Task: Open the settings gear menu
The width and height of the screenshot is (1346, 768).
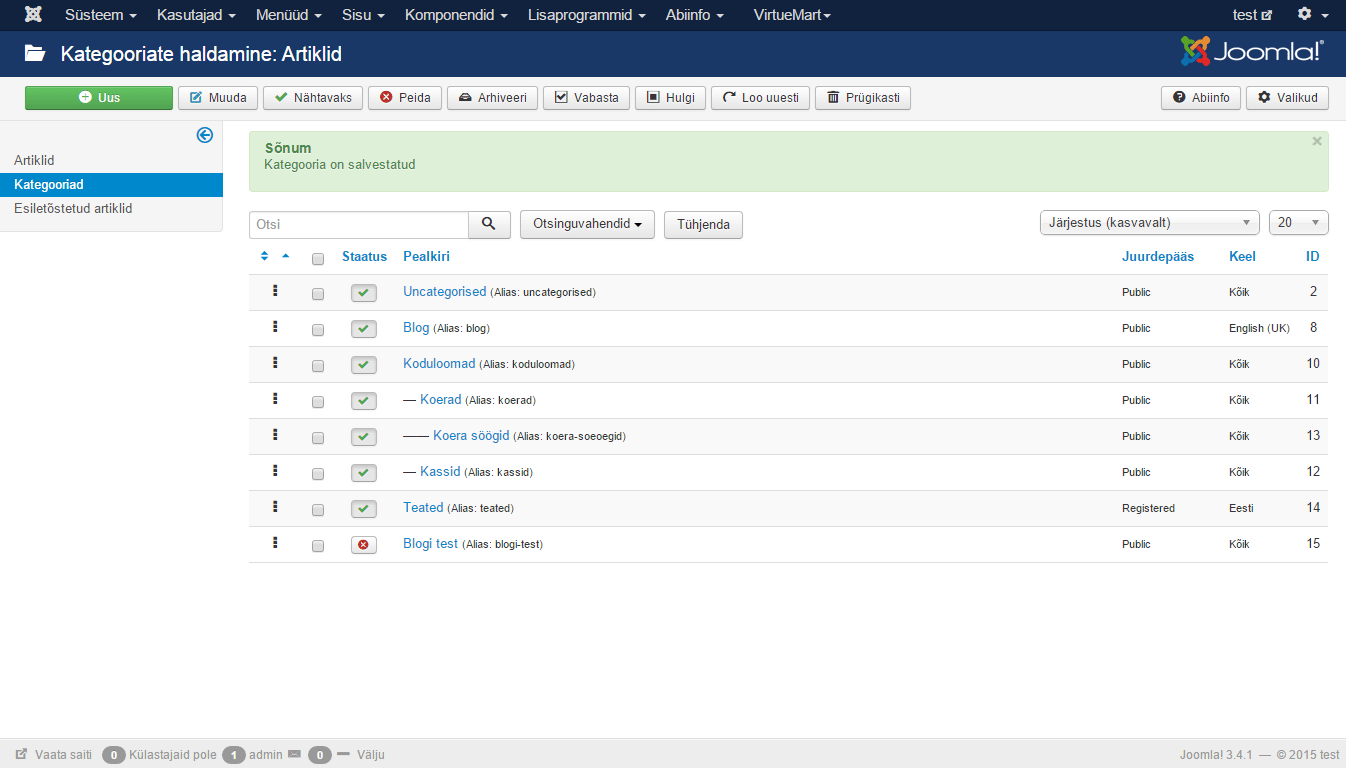Action: [1313, 15]
